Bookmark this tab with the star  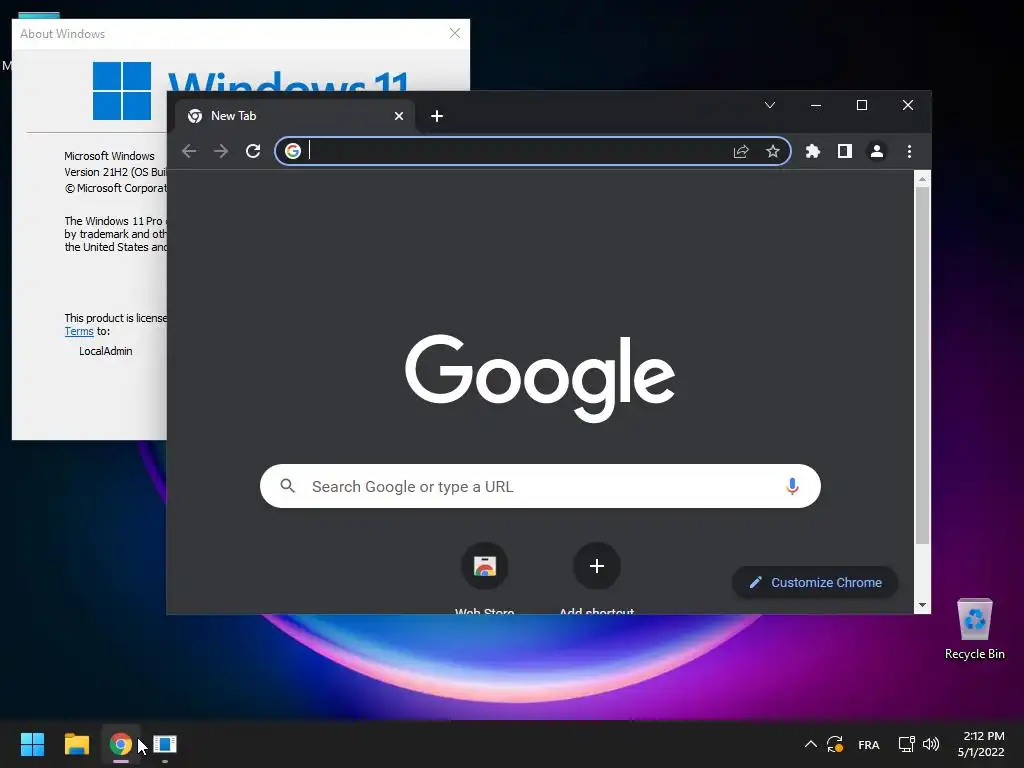coord(773,152)
